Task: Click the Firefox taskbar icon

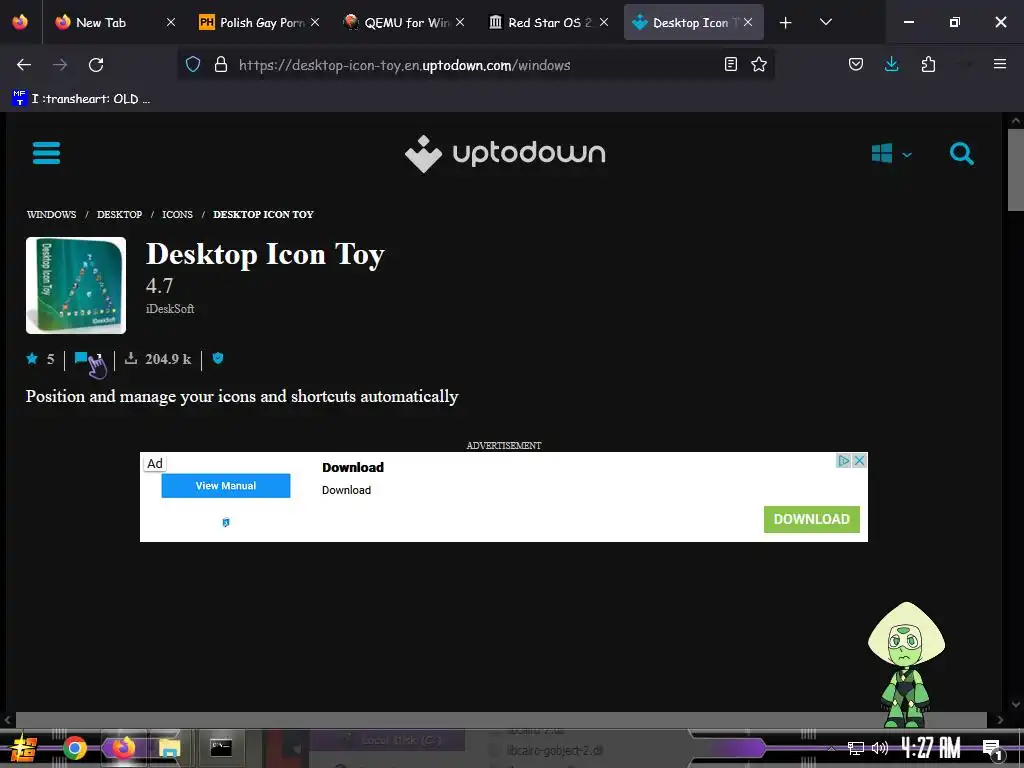Action: (123, 748)
